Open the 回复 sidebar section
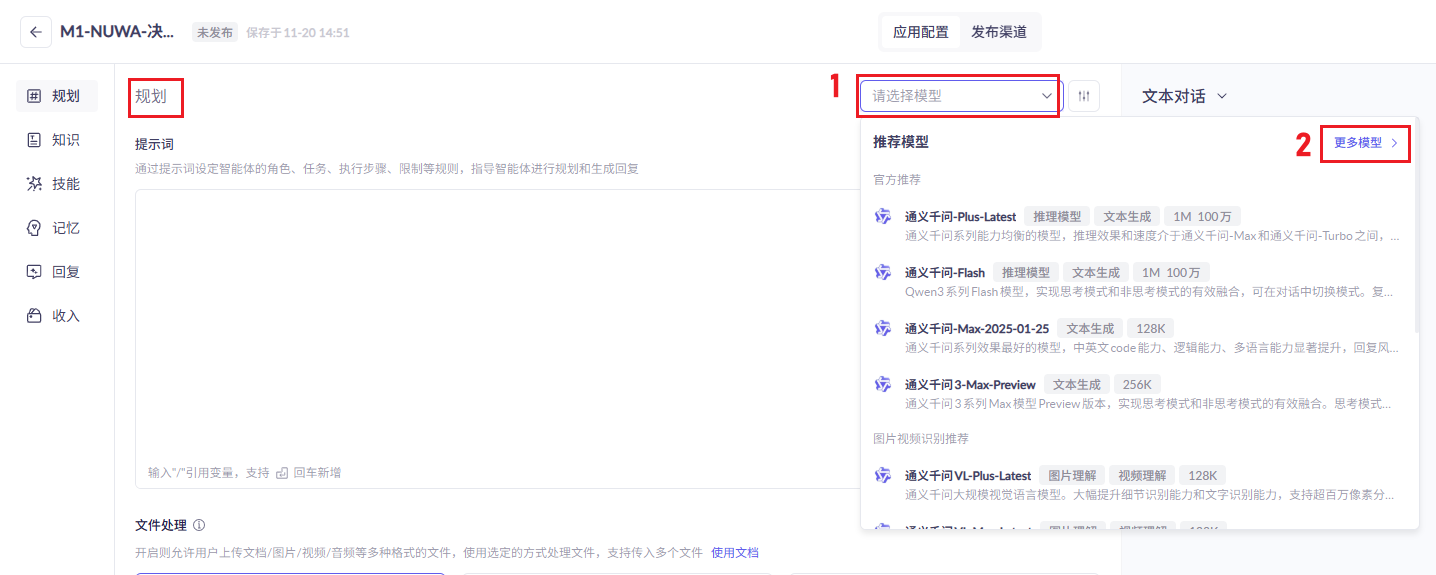 [x=56, y=272]
